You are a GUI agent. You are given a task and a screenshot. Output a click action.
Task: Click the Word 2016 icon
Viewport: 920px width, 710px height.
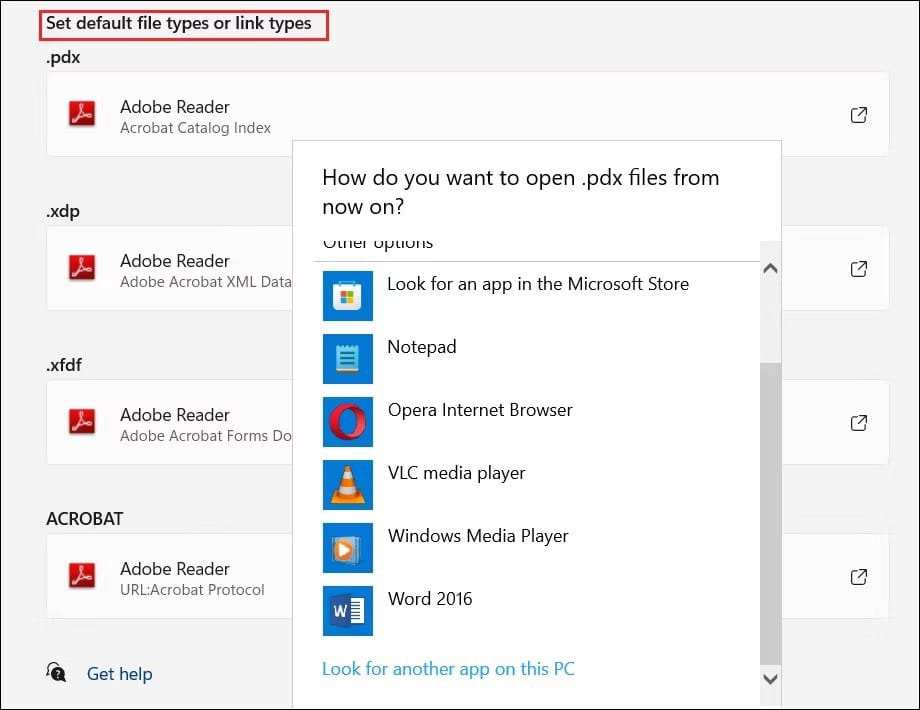point(347,610)
